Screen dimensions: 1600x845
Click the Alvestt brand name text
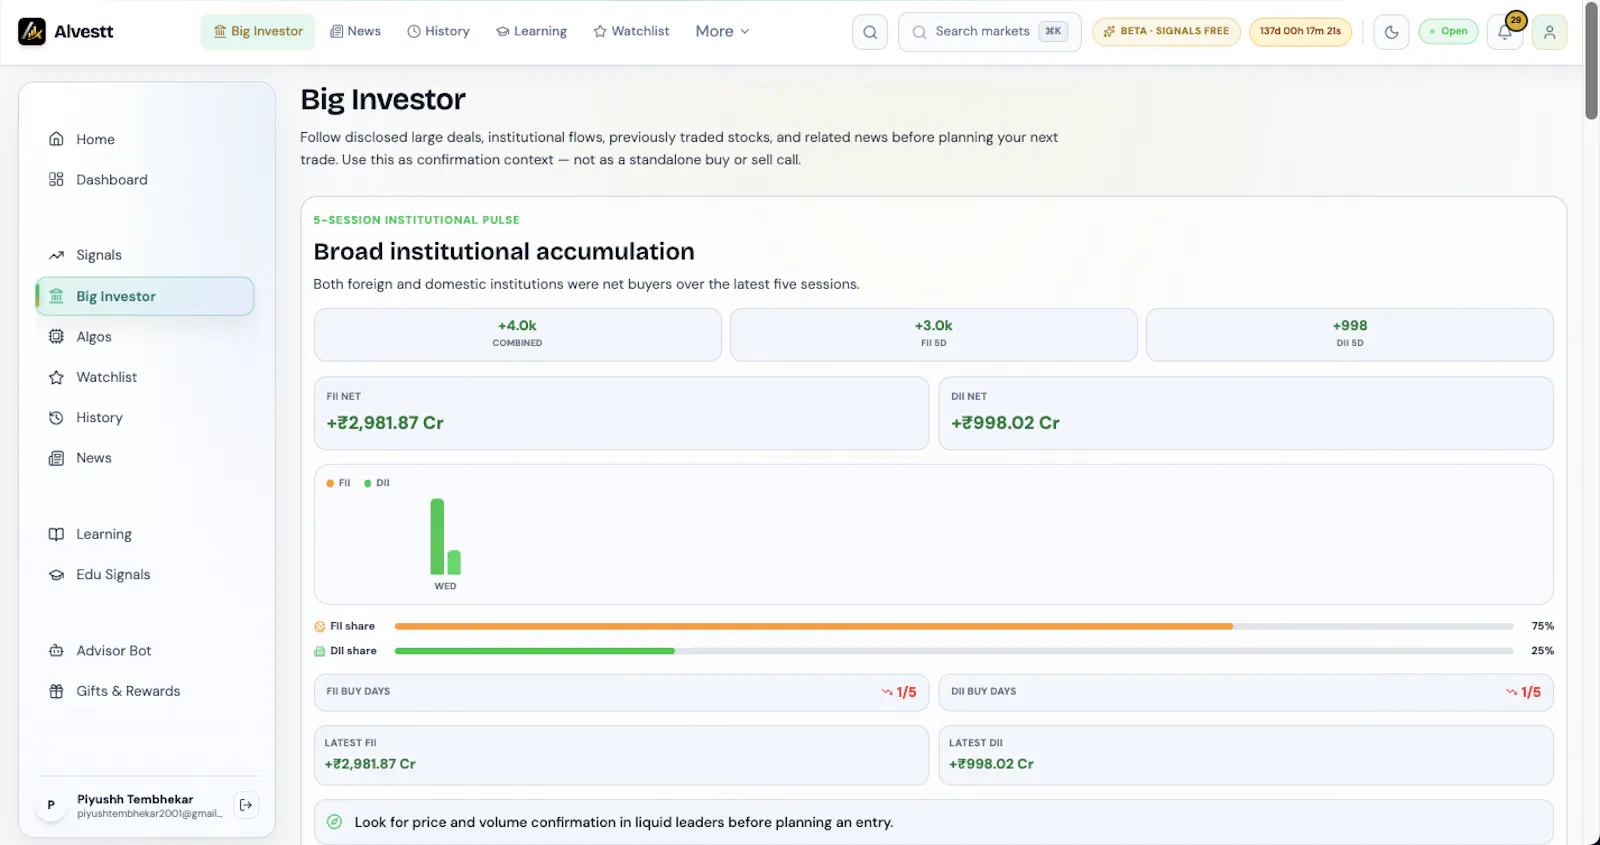point(83,32)
